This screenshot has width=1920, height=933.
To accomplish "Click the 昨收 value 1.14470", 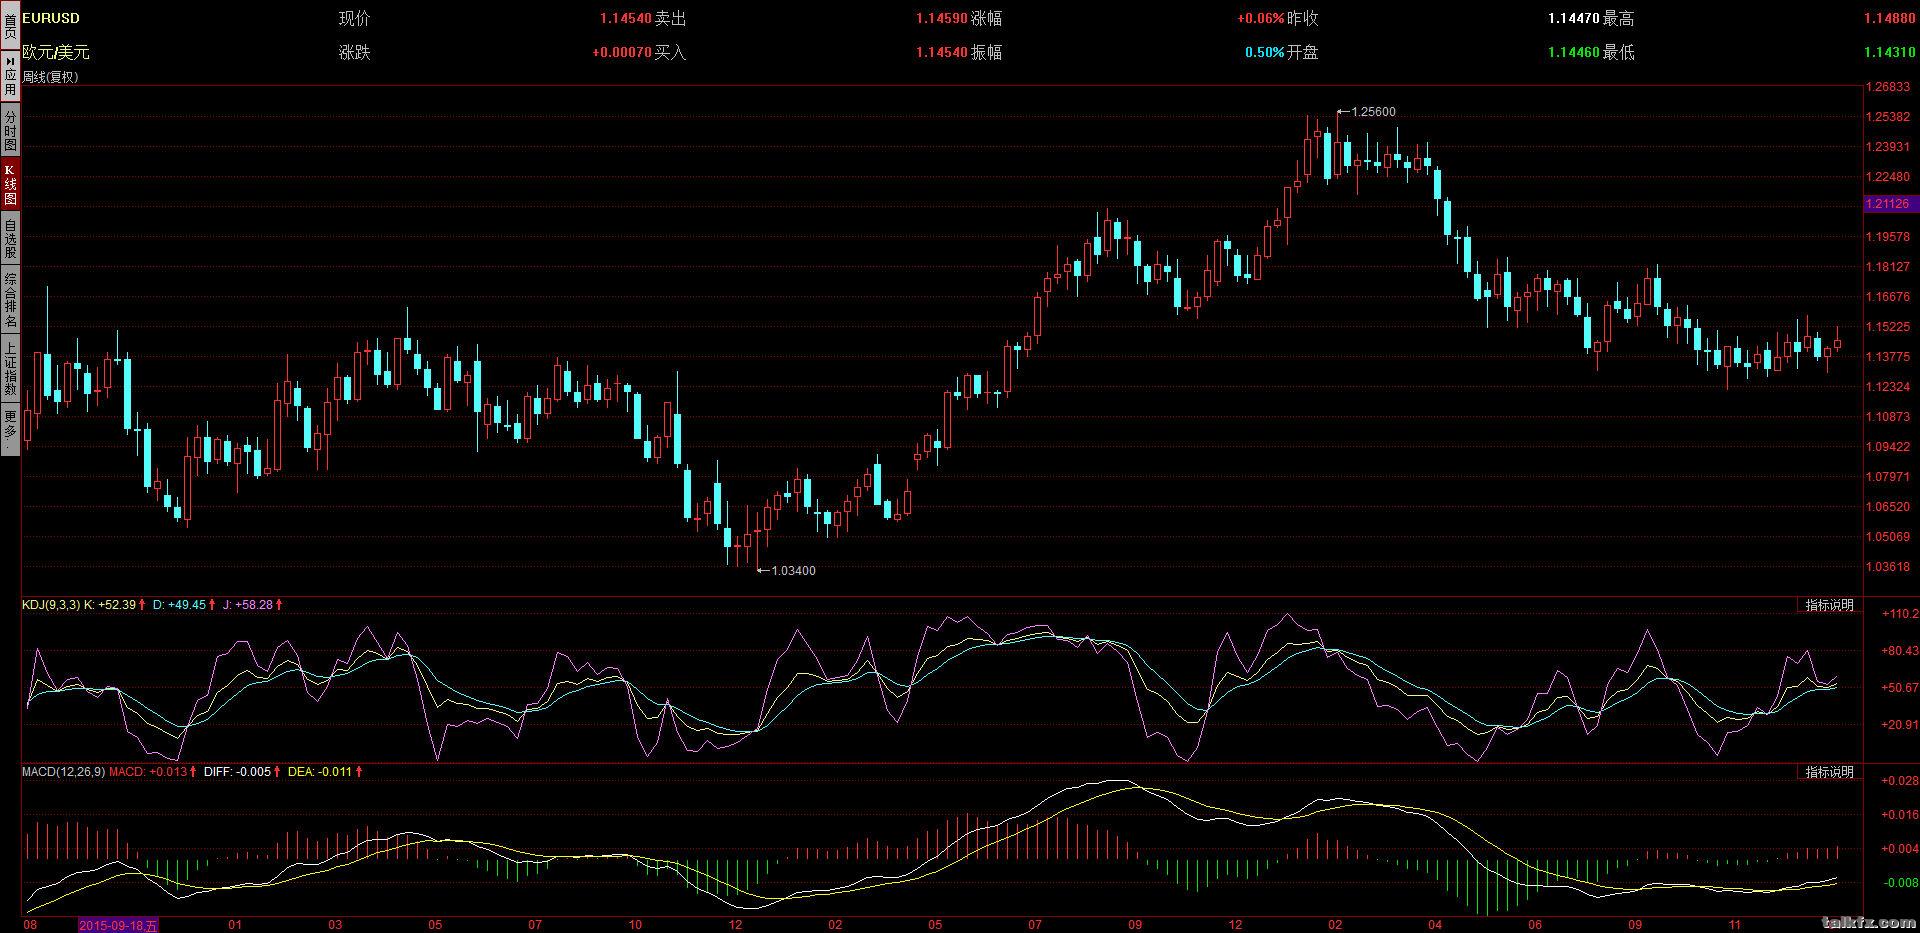I will 1574,18.
